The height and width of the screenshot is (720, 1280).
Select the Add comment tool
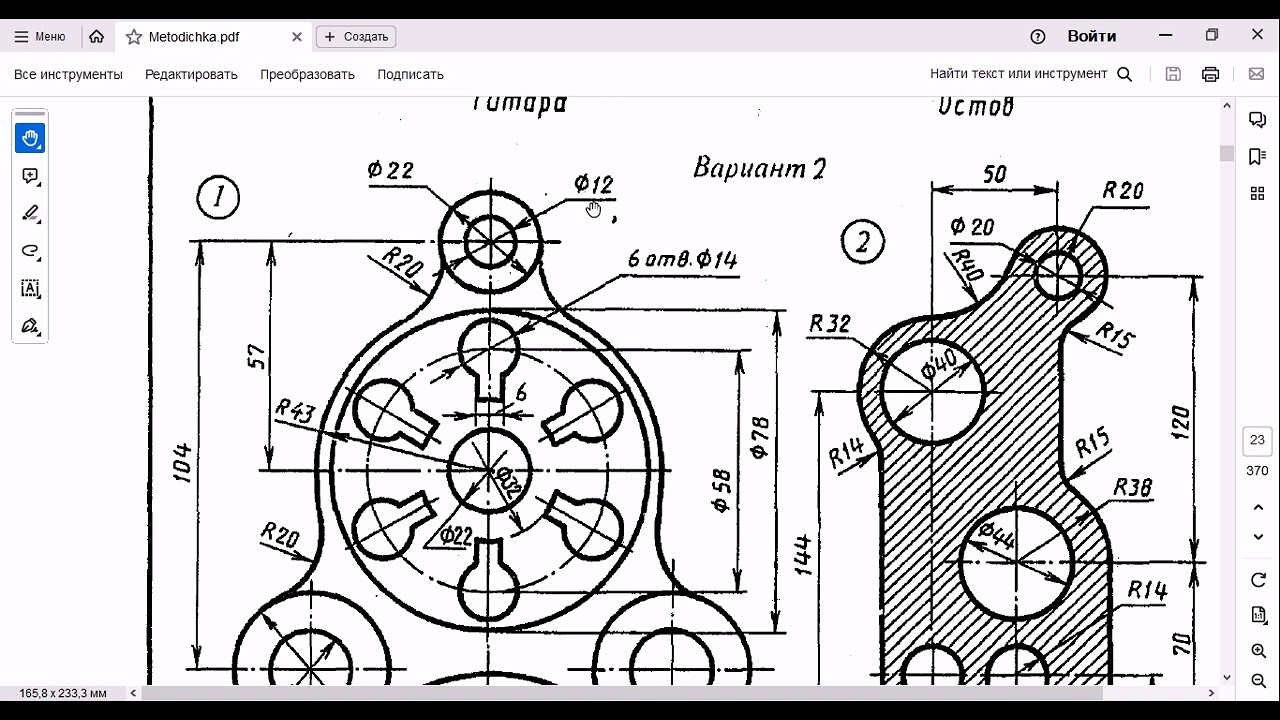click(x=30, y=176)
